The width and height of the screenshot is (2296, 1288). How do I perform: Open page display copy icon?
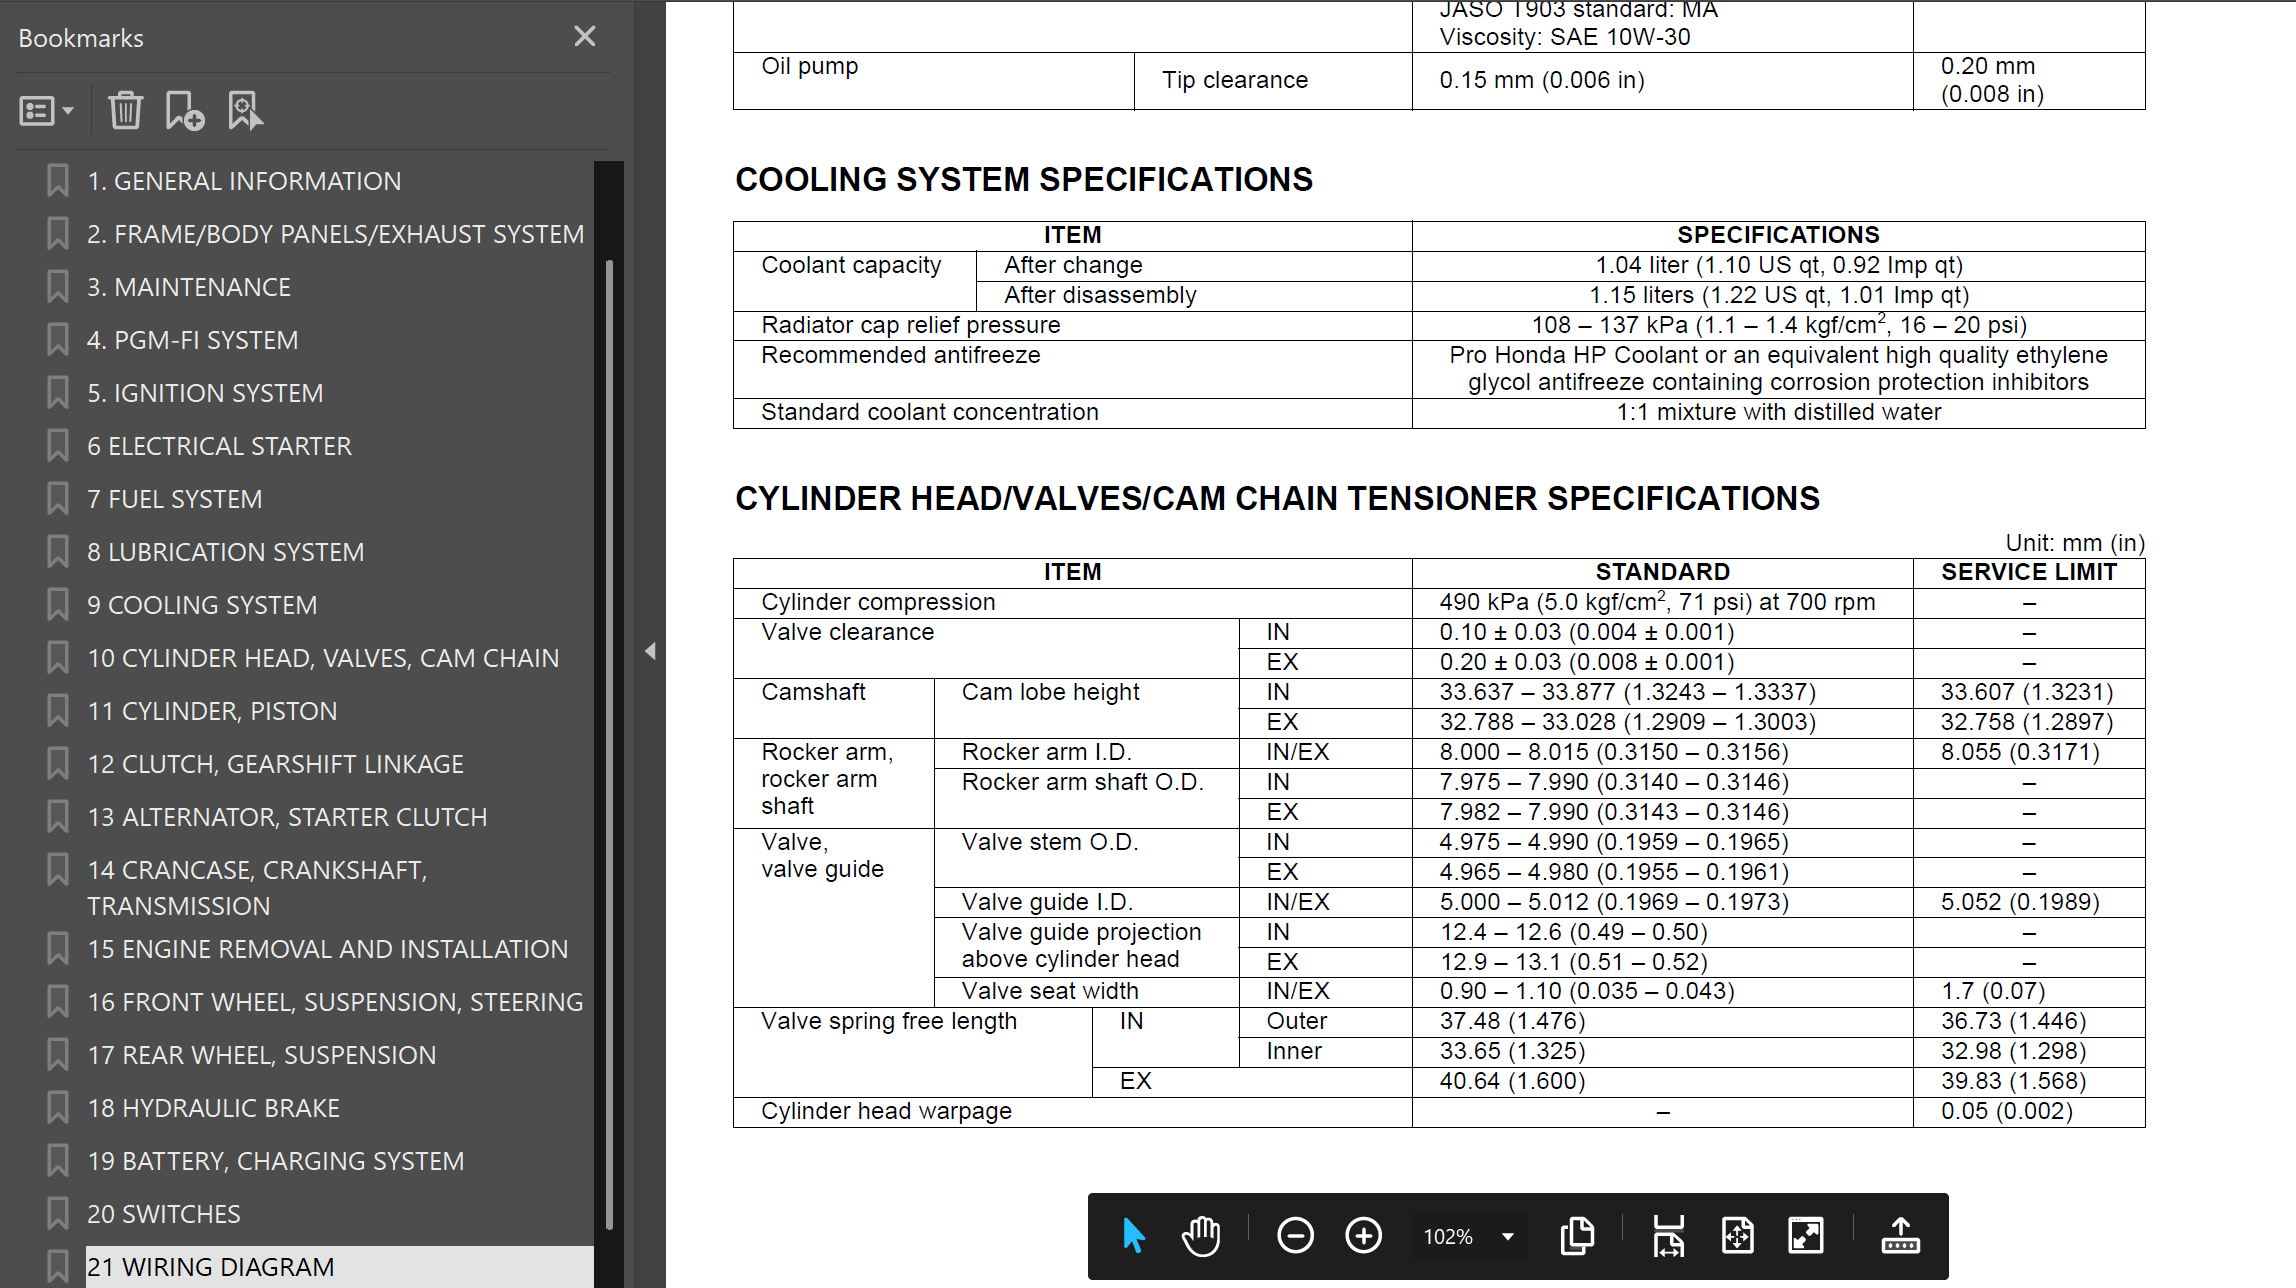pos(1577,1236)
